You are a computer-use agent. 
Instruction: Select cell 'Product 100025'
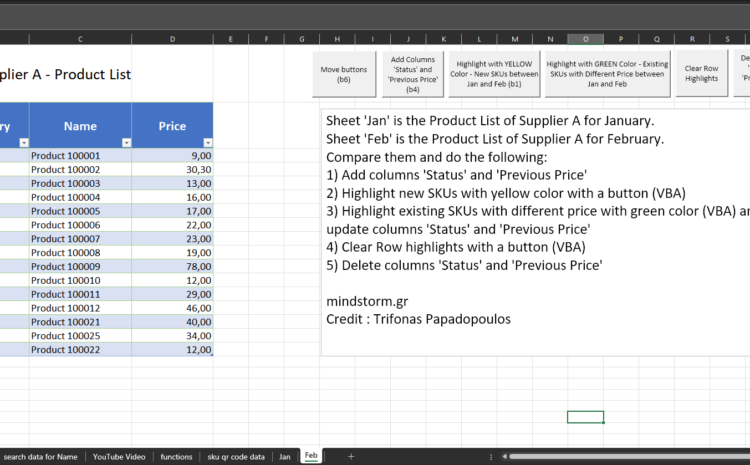click(x=80, y=336)
